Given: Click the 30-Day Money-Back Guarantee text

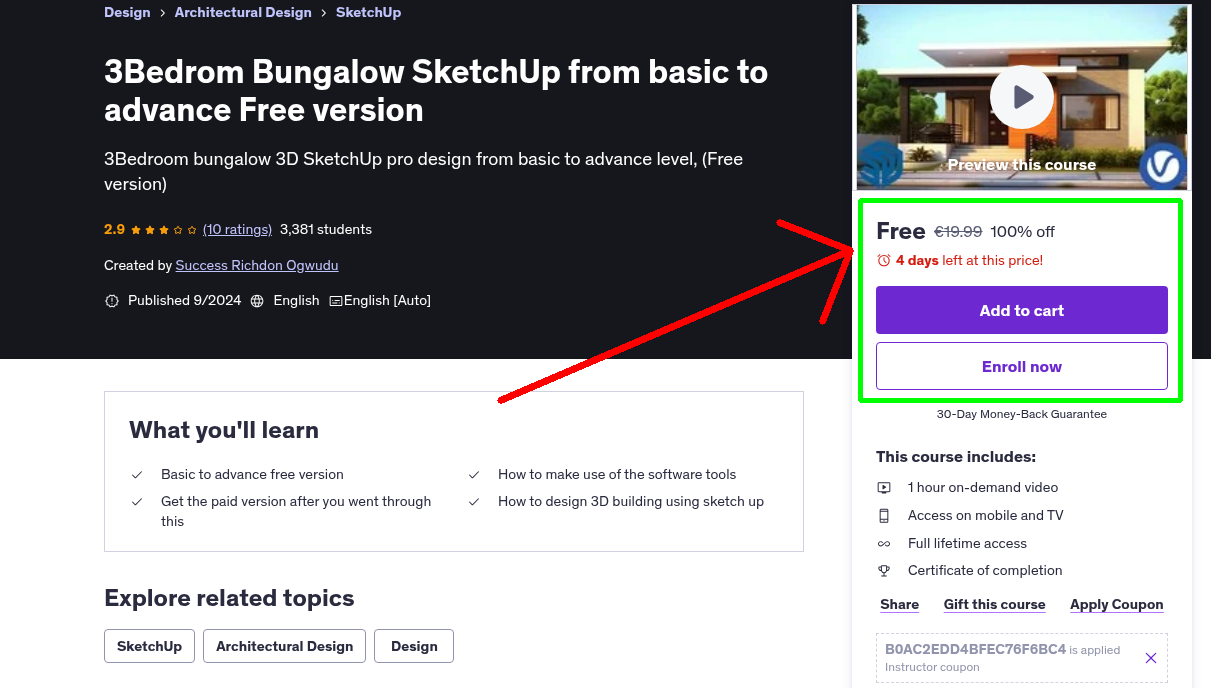Looking at the screenshot, I should 1021,414.
